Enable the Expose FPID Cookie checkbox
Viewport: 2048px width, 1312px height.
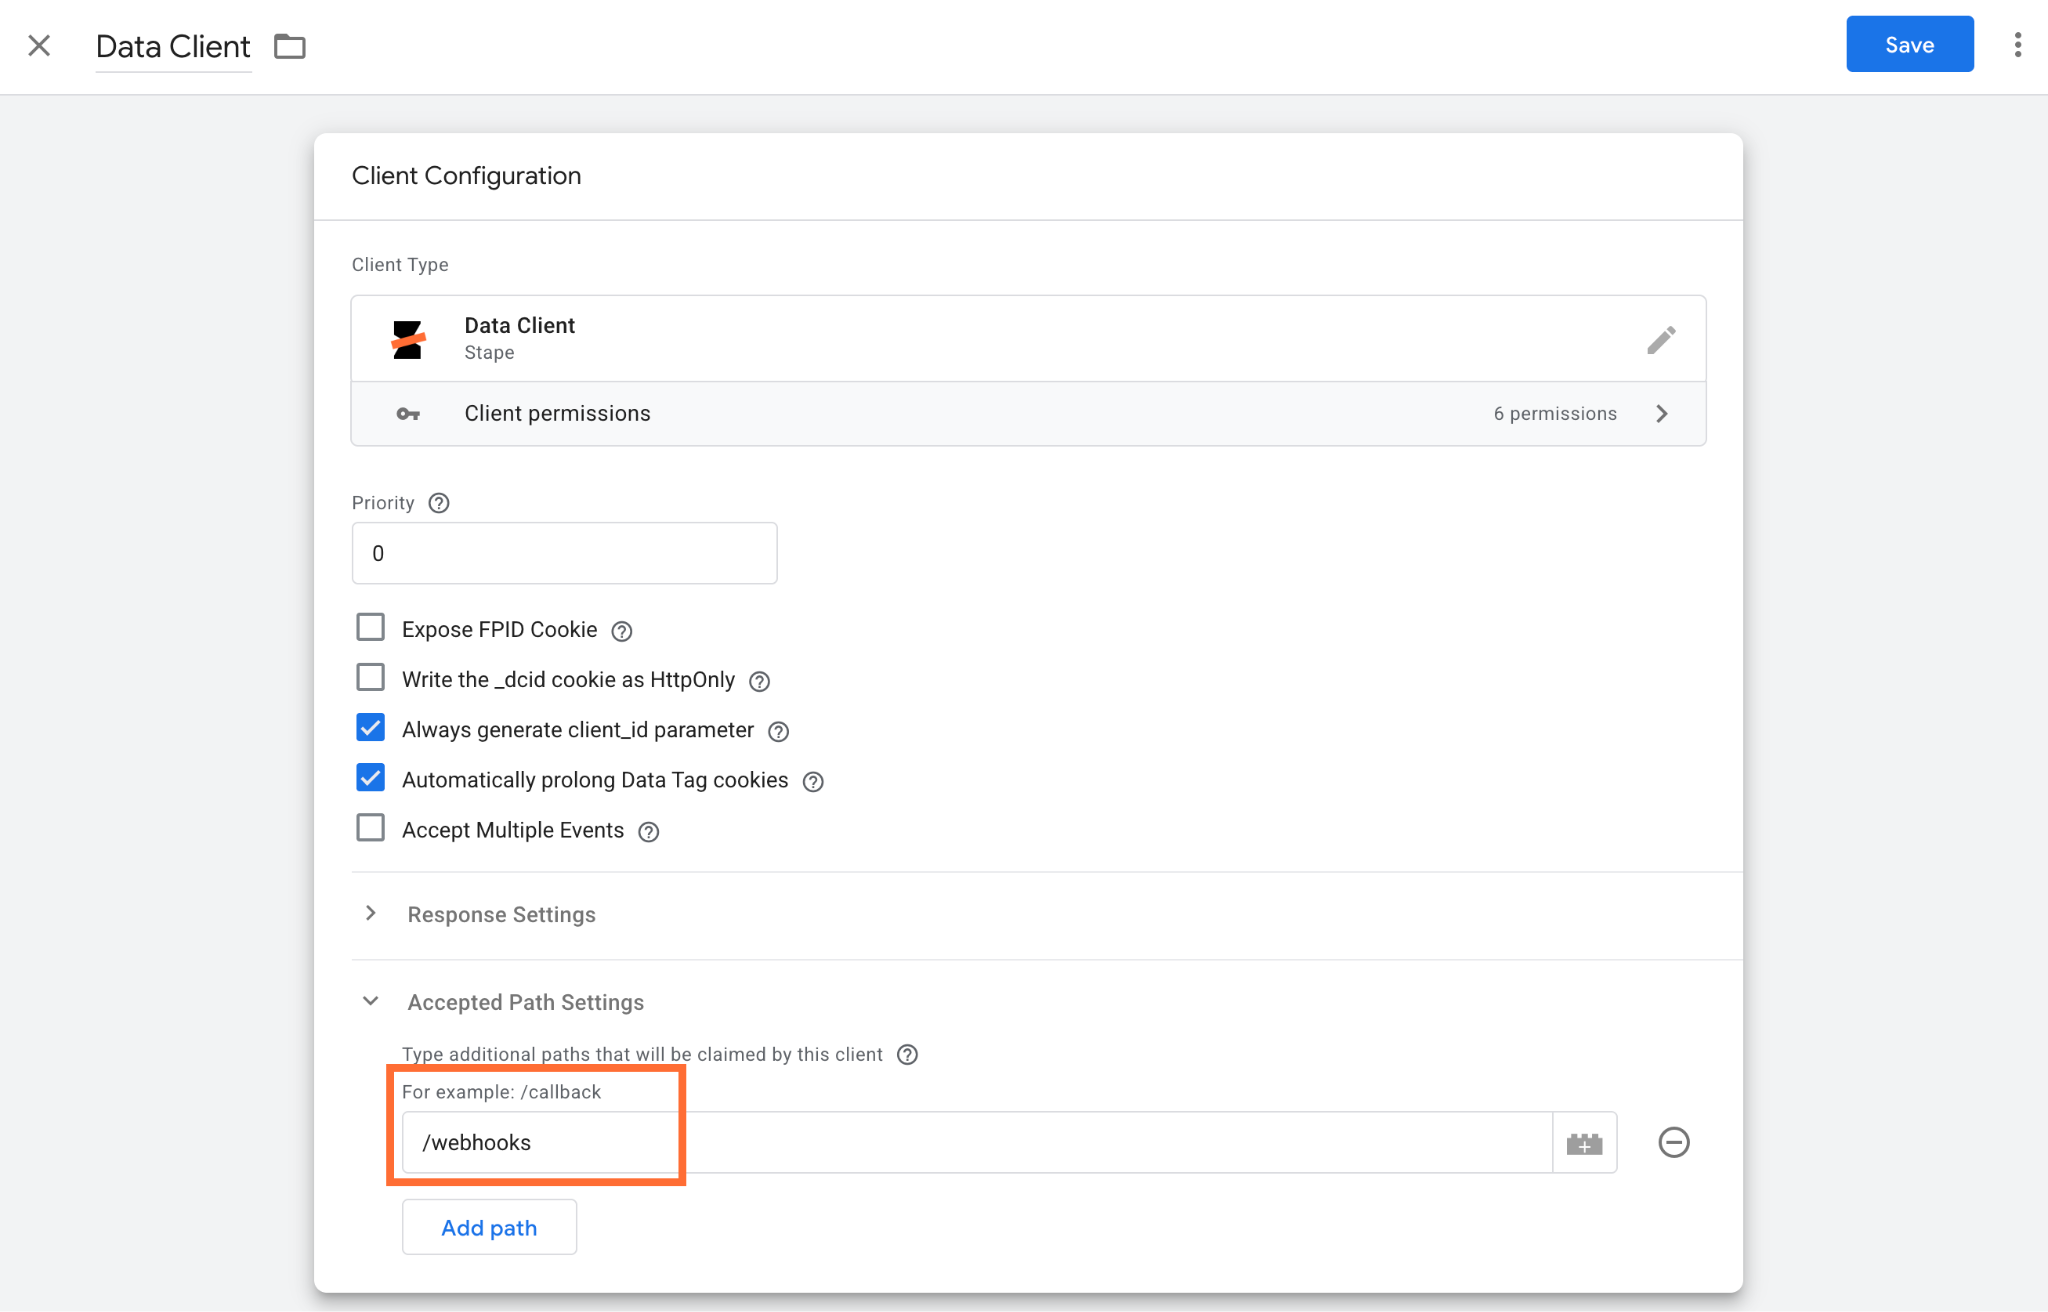371,627
